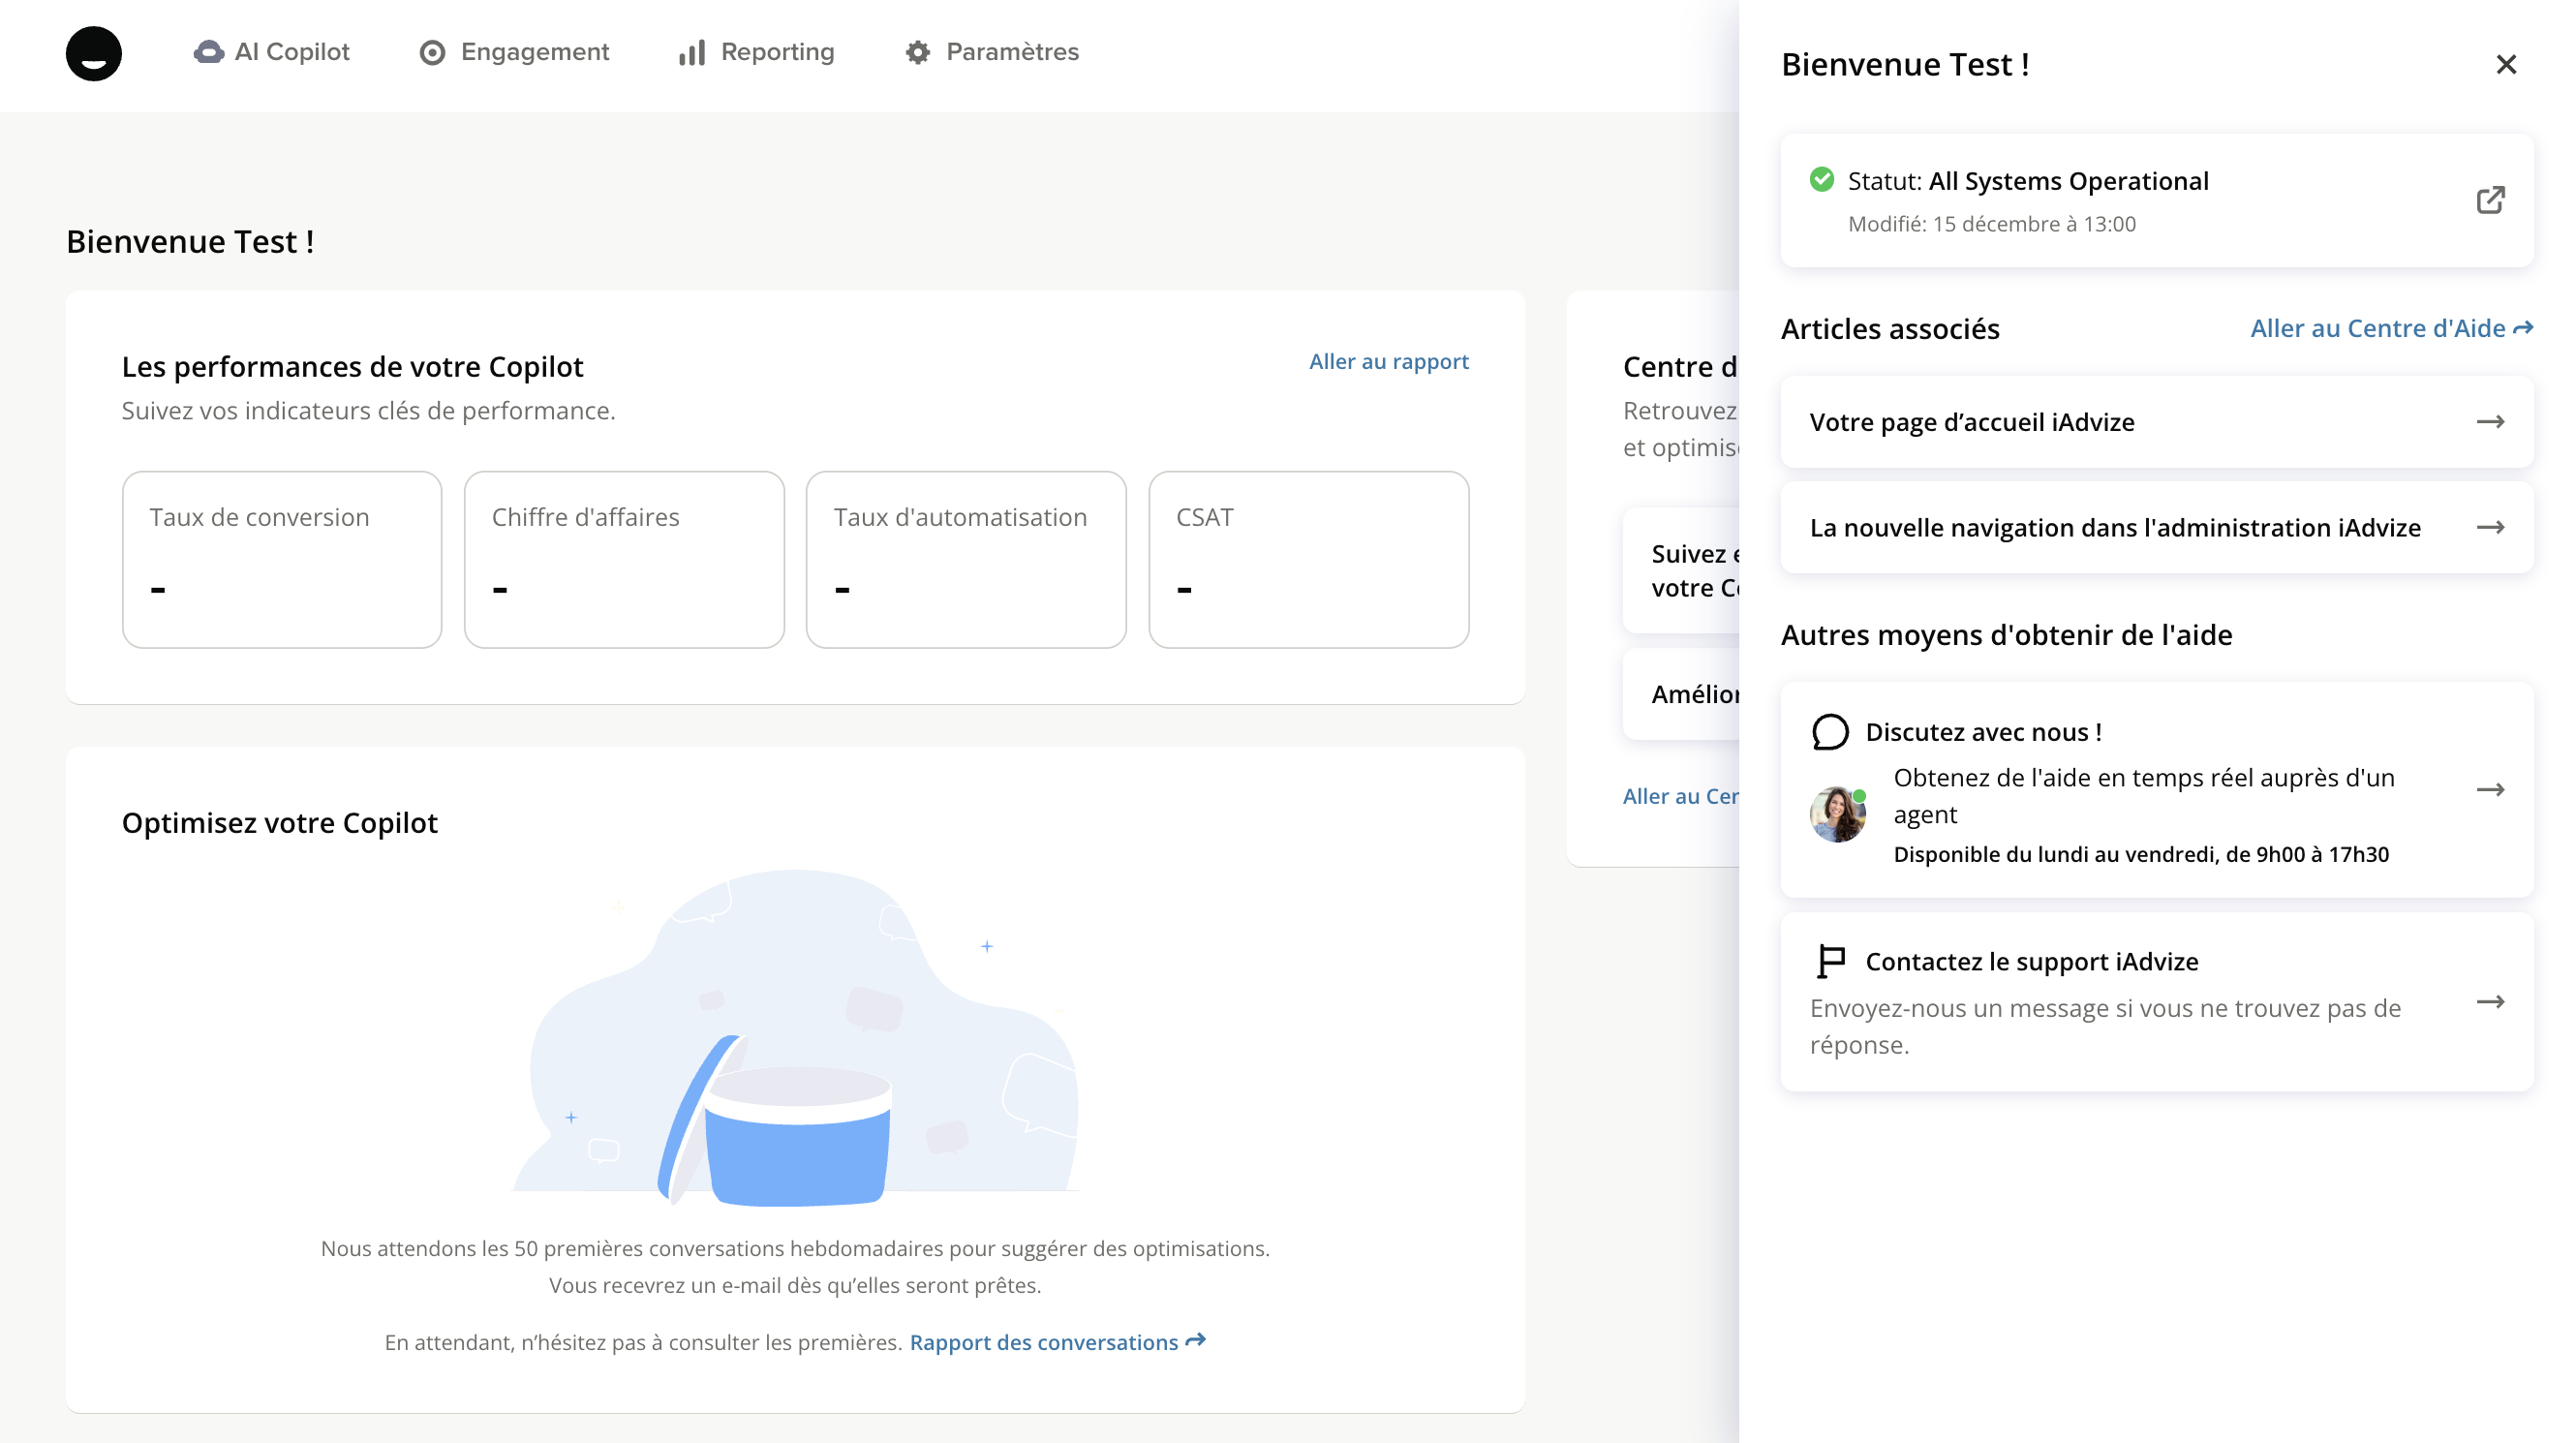Close the Bienvenue Test help panel
The height and width of the screenshot is (1443, 2576).
click(2506, 65)
